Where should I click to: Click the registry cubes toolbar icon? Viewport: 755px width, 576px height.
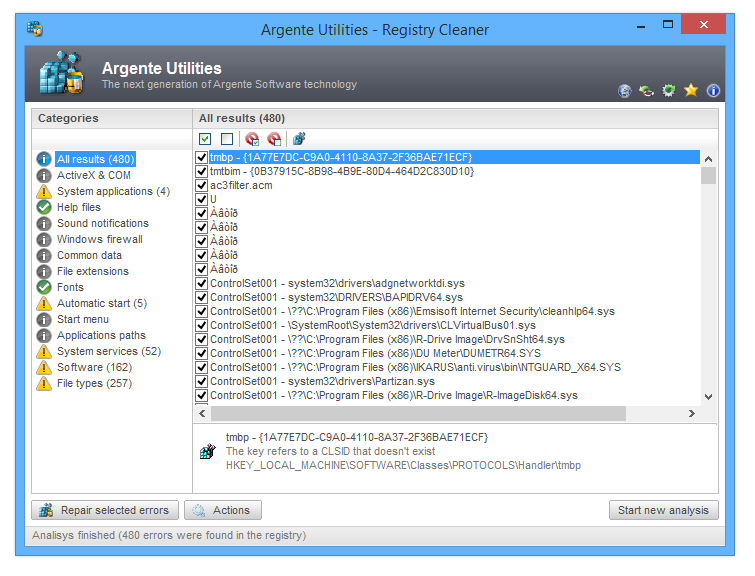coord(299,139)
